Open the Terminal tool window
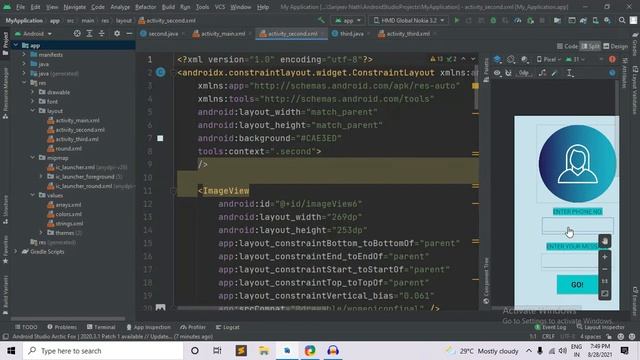 (101, 327)
